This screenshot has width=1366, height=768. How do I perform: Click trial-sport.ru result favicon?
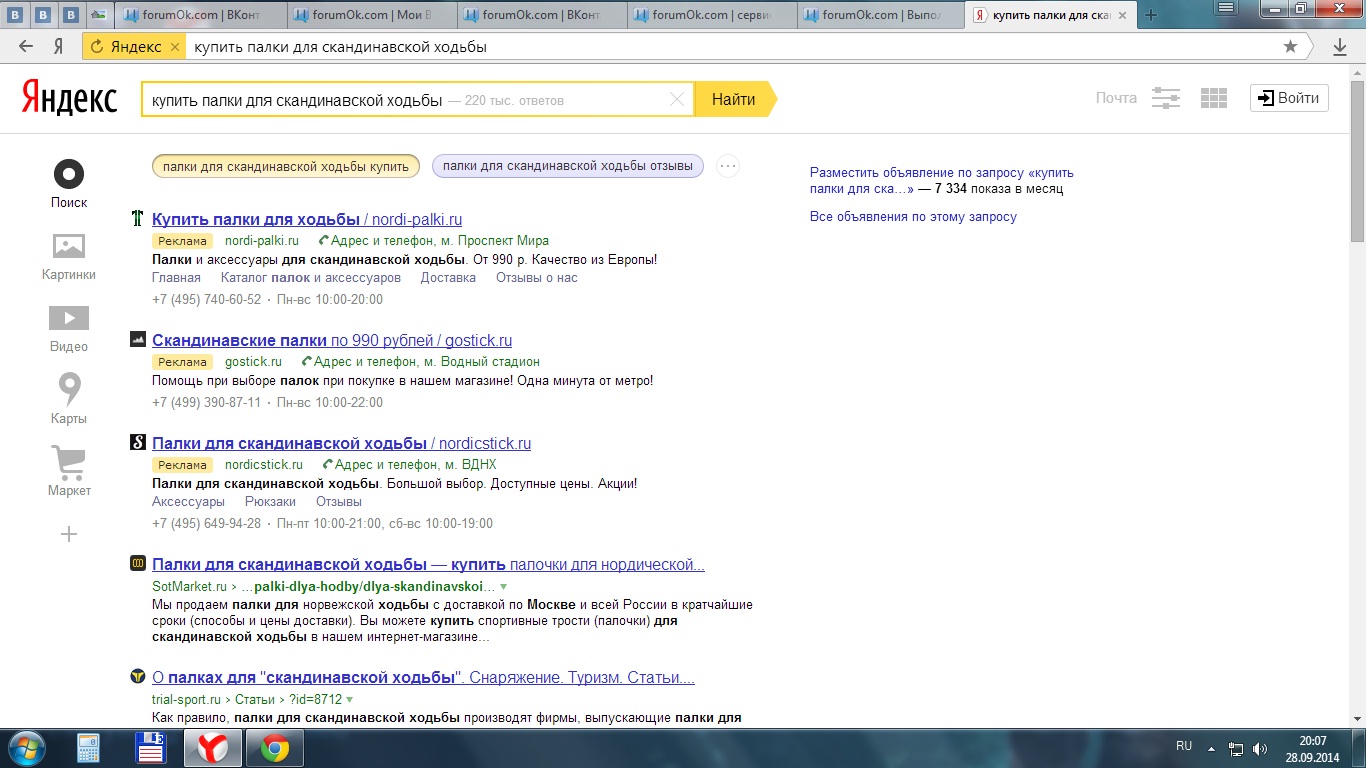pyautogui.click(x=138, y=677)
